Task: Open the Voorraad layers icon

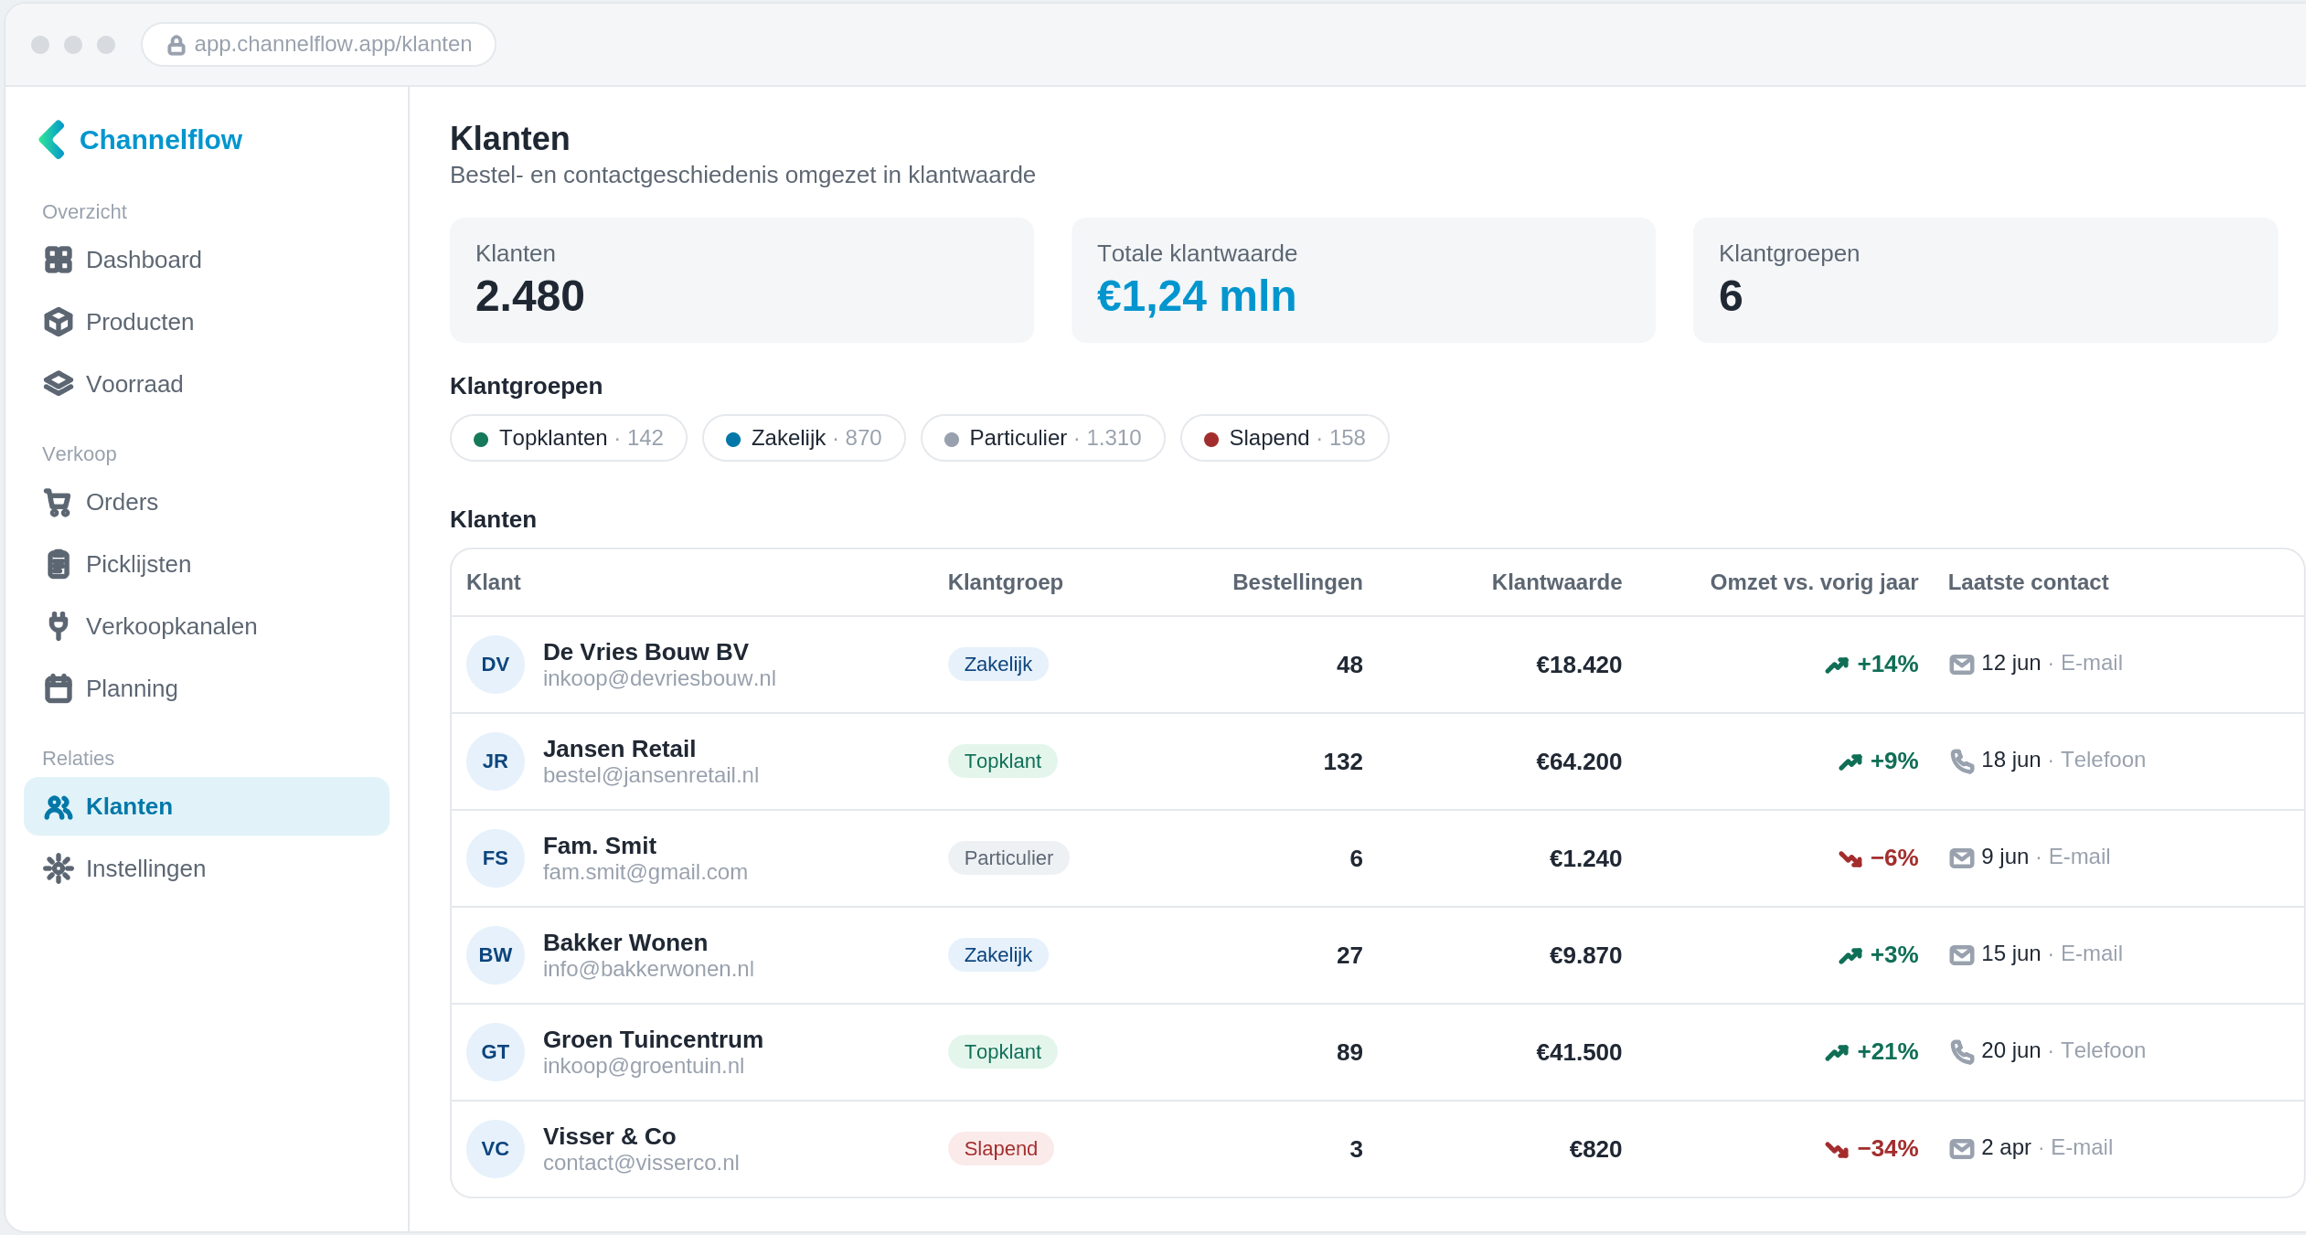Action: coord(58,384)
